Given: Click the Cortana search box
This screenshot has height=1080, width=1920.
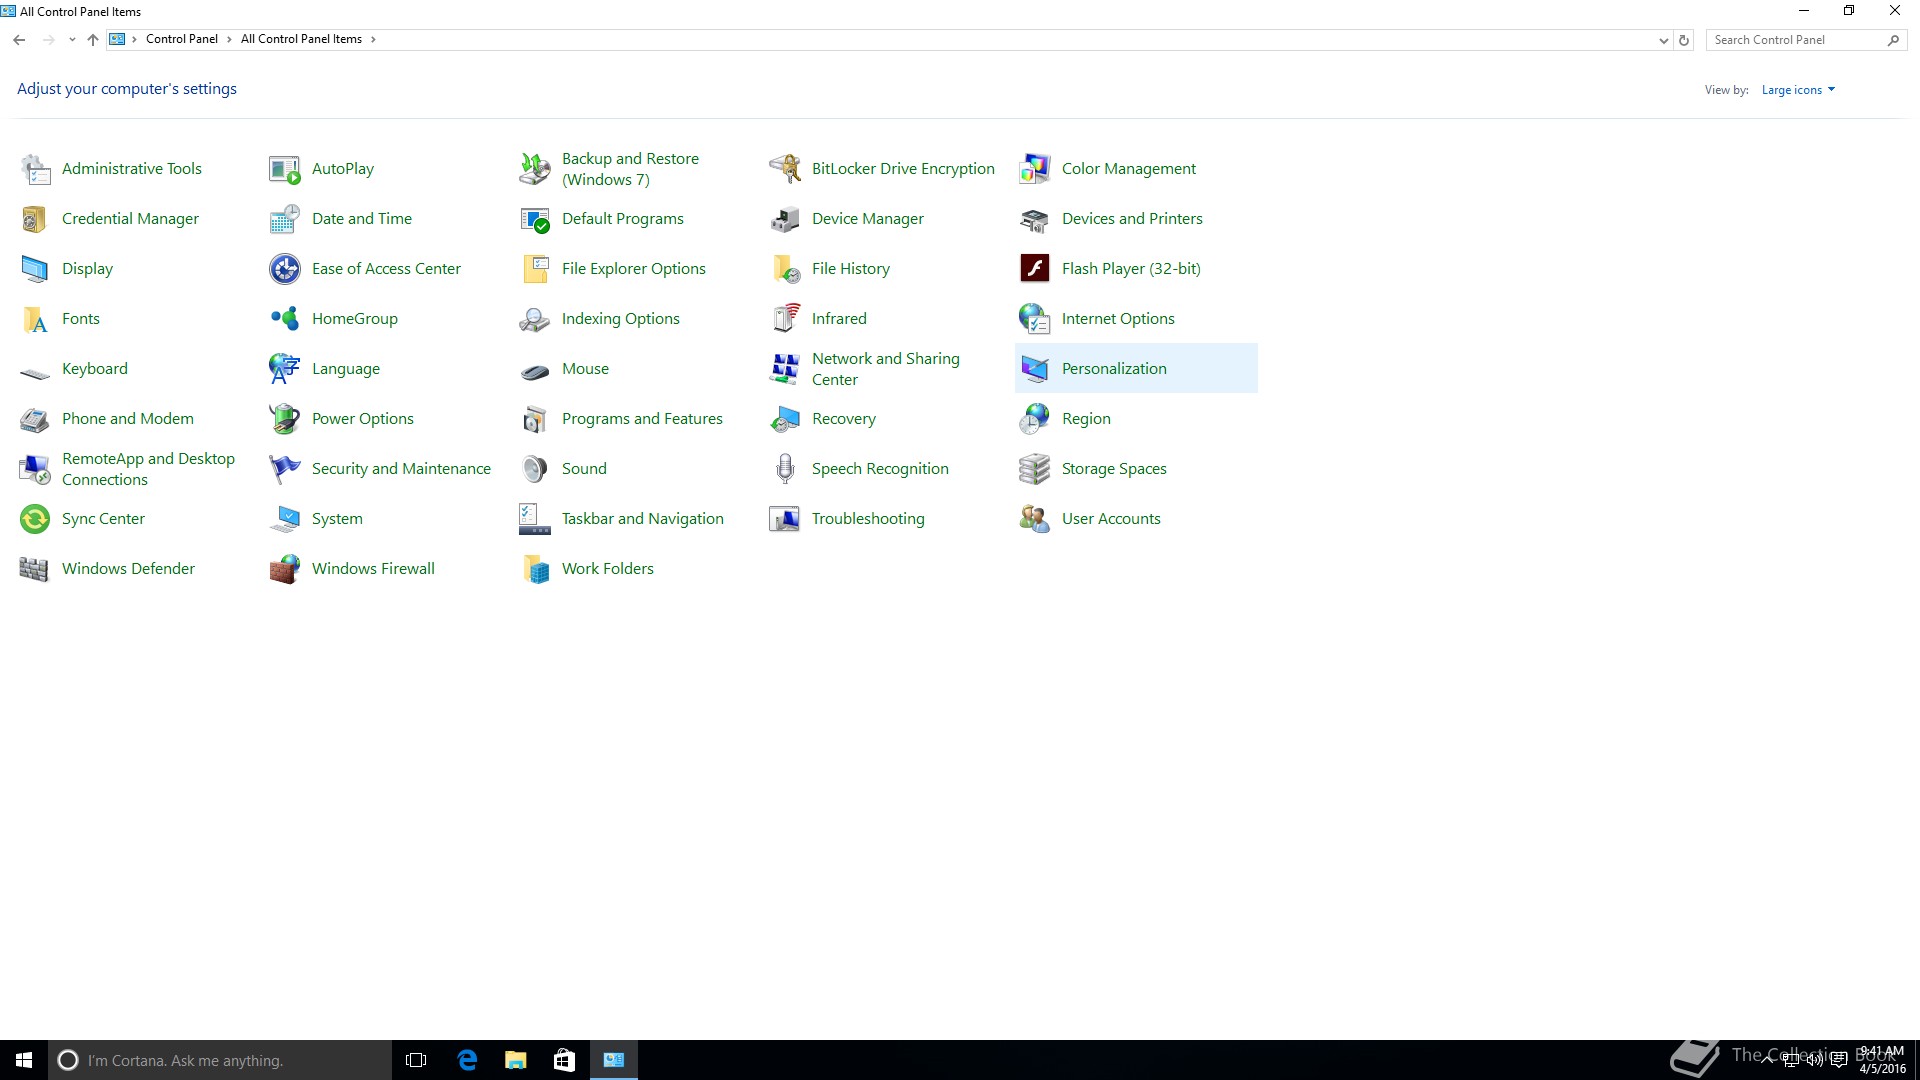Looking at the screenshot, I should 220,1060.
